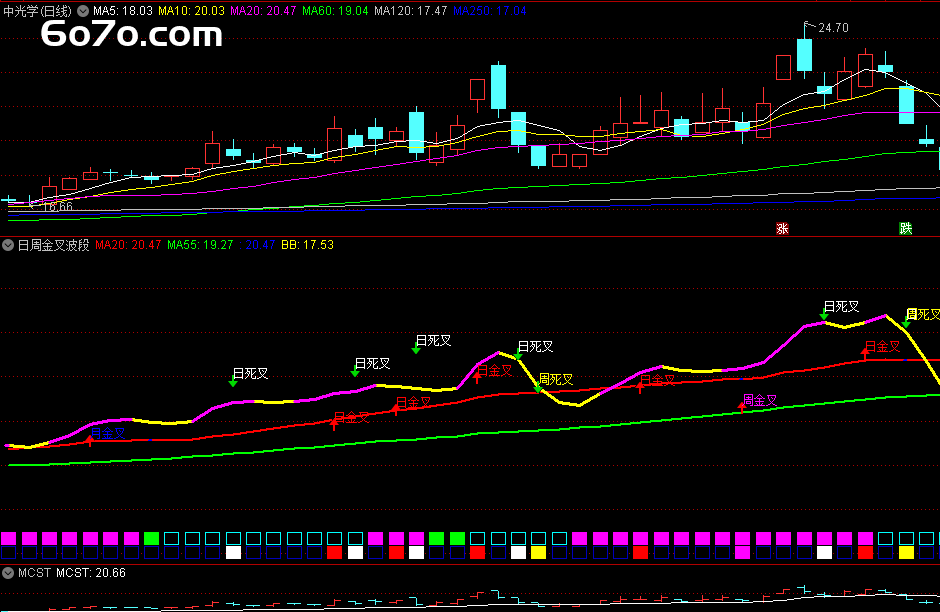The width and height of the screenshot is (940, 612).
Task: Click the blue 日金叉 signal label
Action: (x=108, y=433)
